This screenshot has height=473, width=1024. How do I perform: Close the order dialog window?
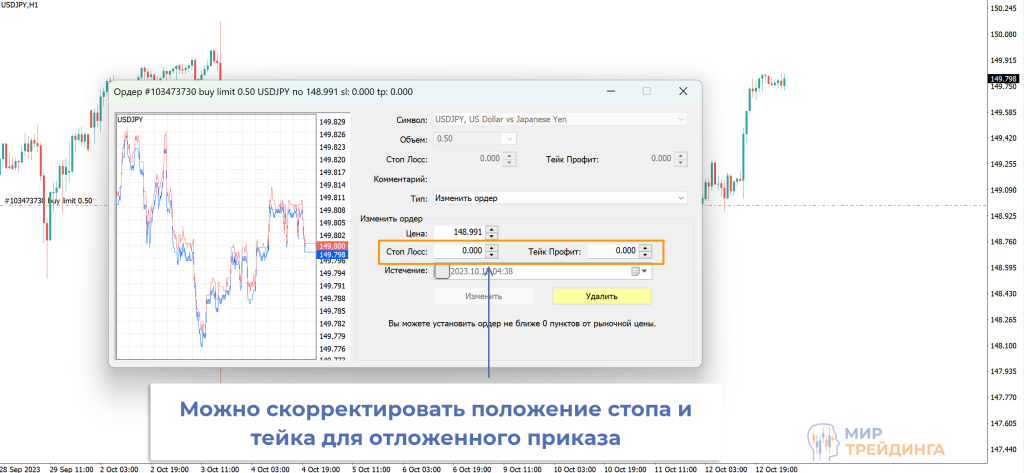tap(683, 91)
